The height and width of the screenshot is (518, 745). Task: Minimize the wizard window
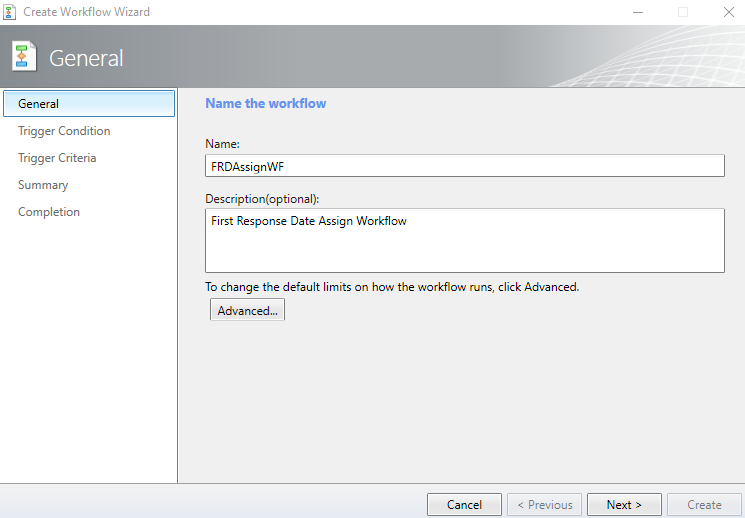[638, 12]
